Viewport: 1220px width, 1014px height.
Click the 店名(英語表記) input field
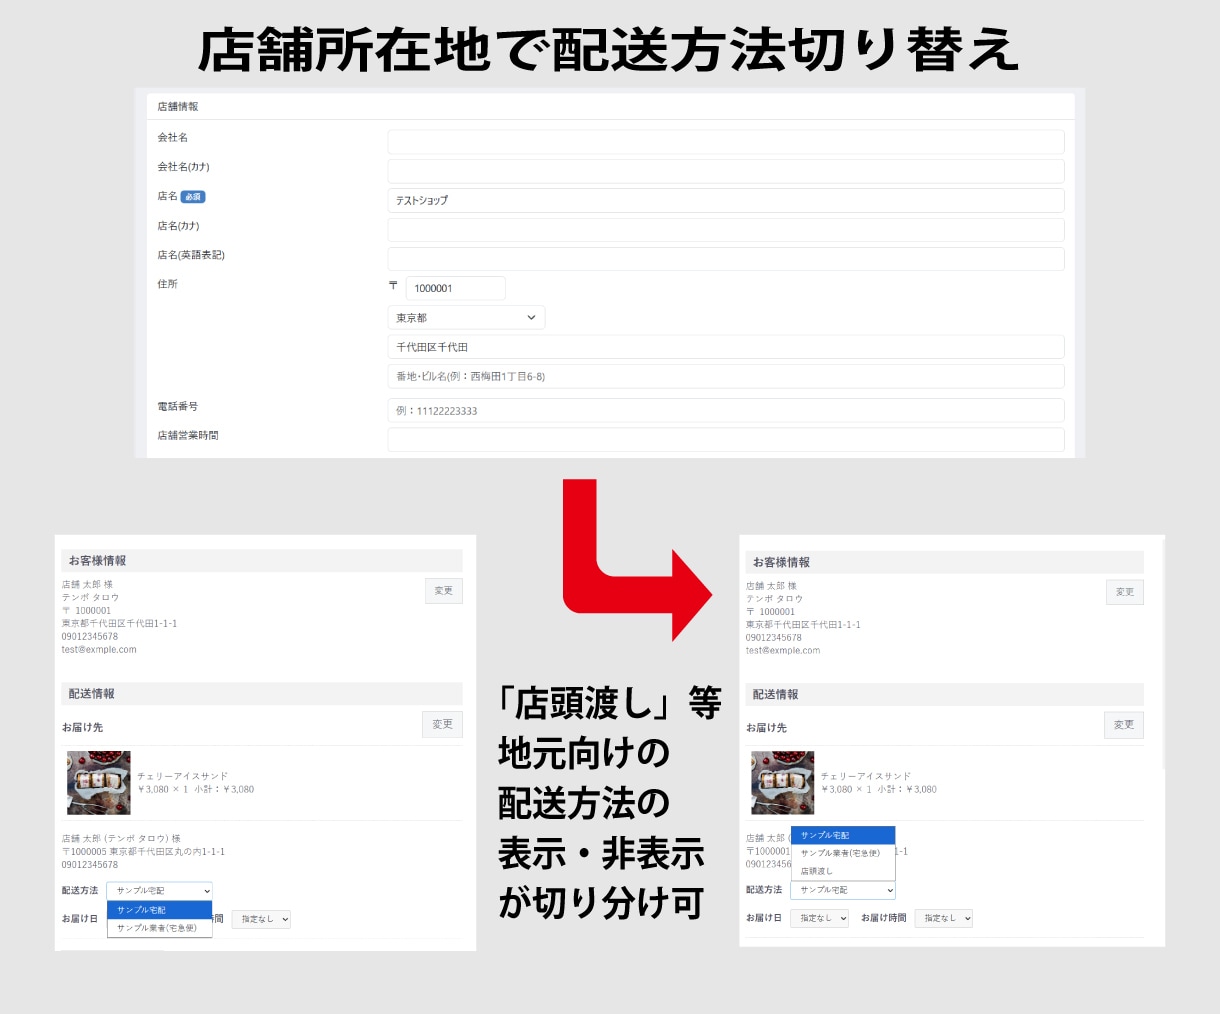726,258
